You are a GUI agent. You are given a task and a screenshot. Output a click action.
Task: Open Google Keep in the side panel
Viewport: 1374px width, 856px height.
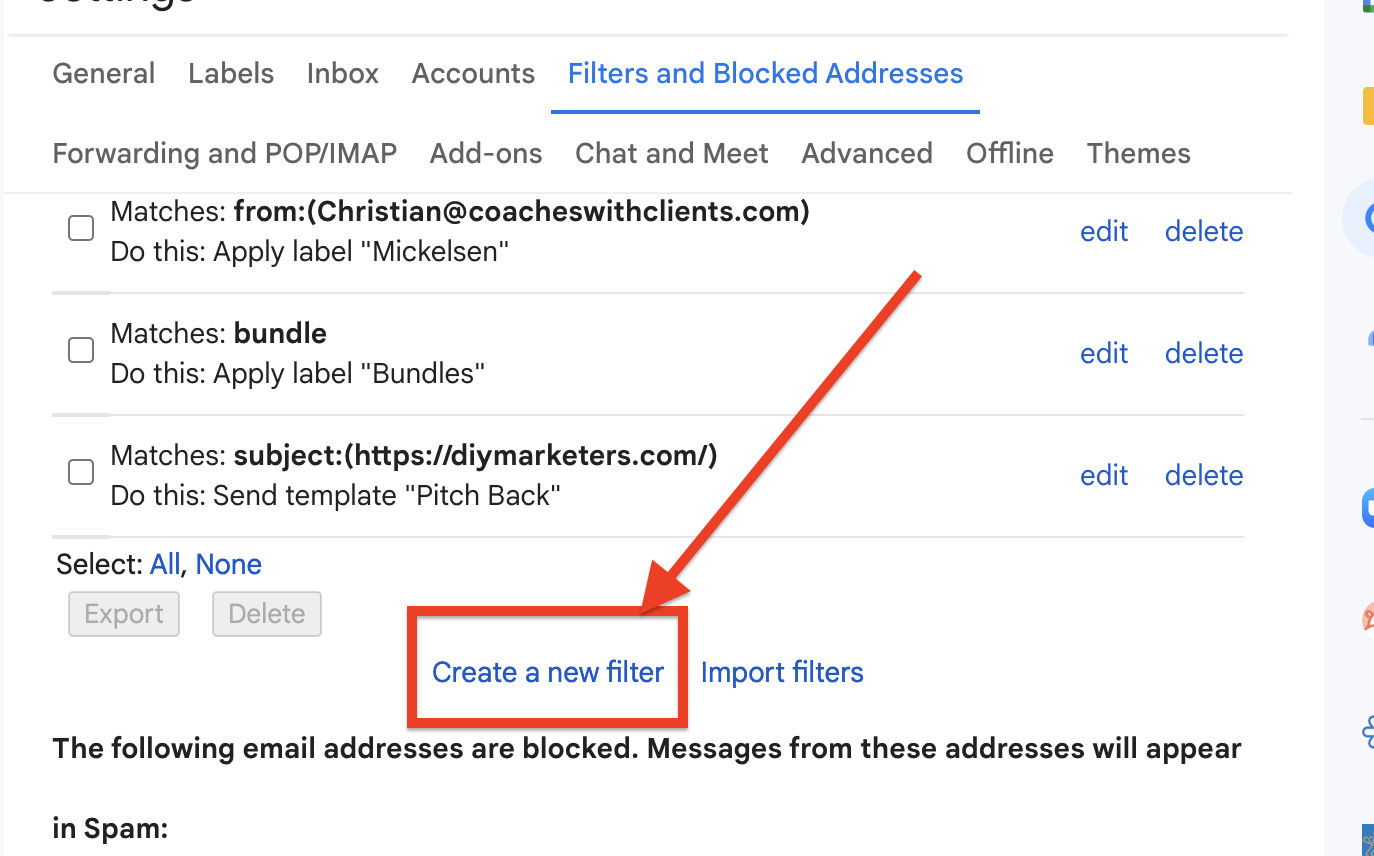[x=1368, y=106]
